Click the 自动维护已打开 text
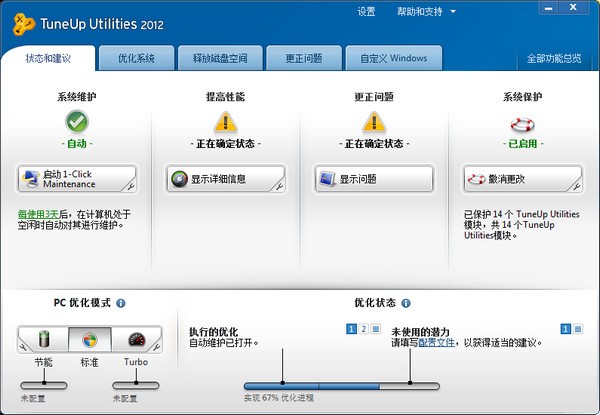This screenshot has width=600, height=415. (x=224, y=342)
